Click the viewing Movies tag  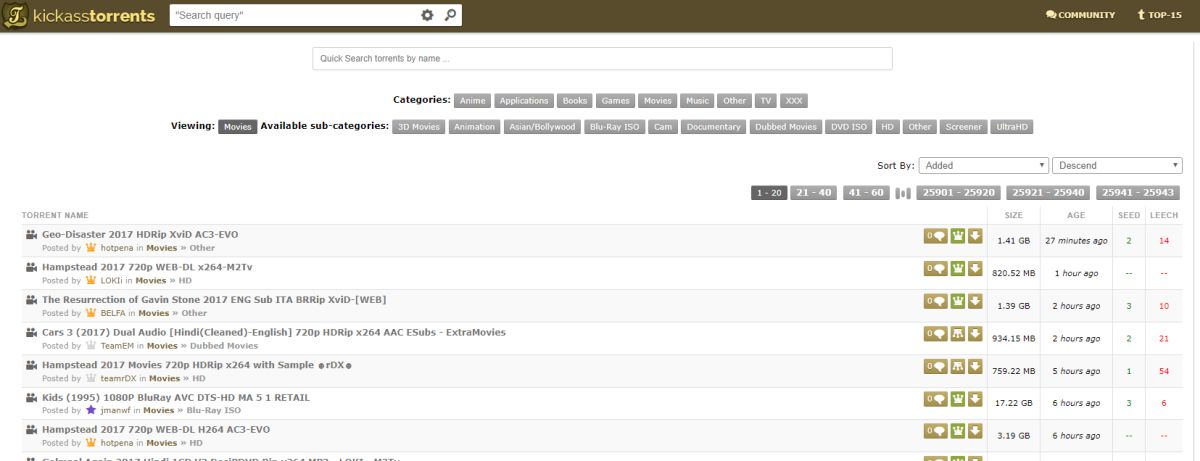tap(238, 127)
